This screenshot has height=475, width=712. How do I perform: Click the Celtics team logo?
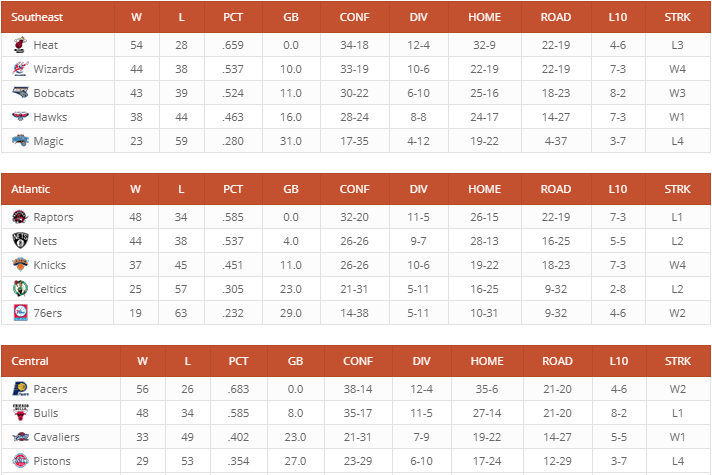click(20, 289)
